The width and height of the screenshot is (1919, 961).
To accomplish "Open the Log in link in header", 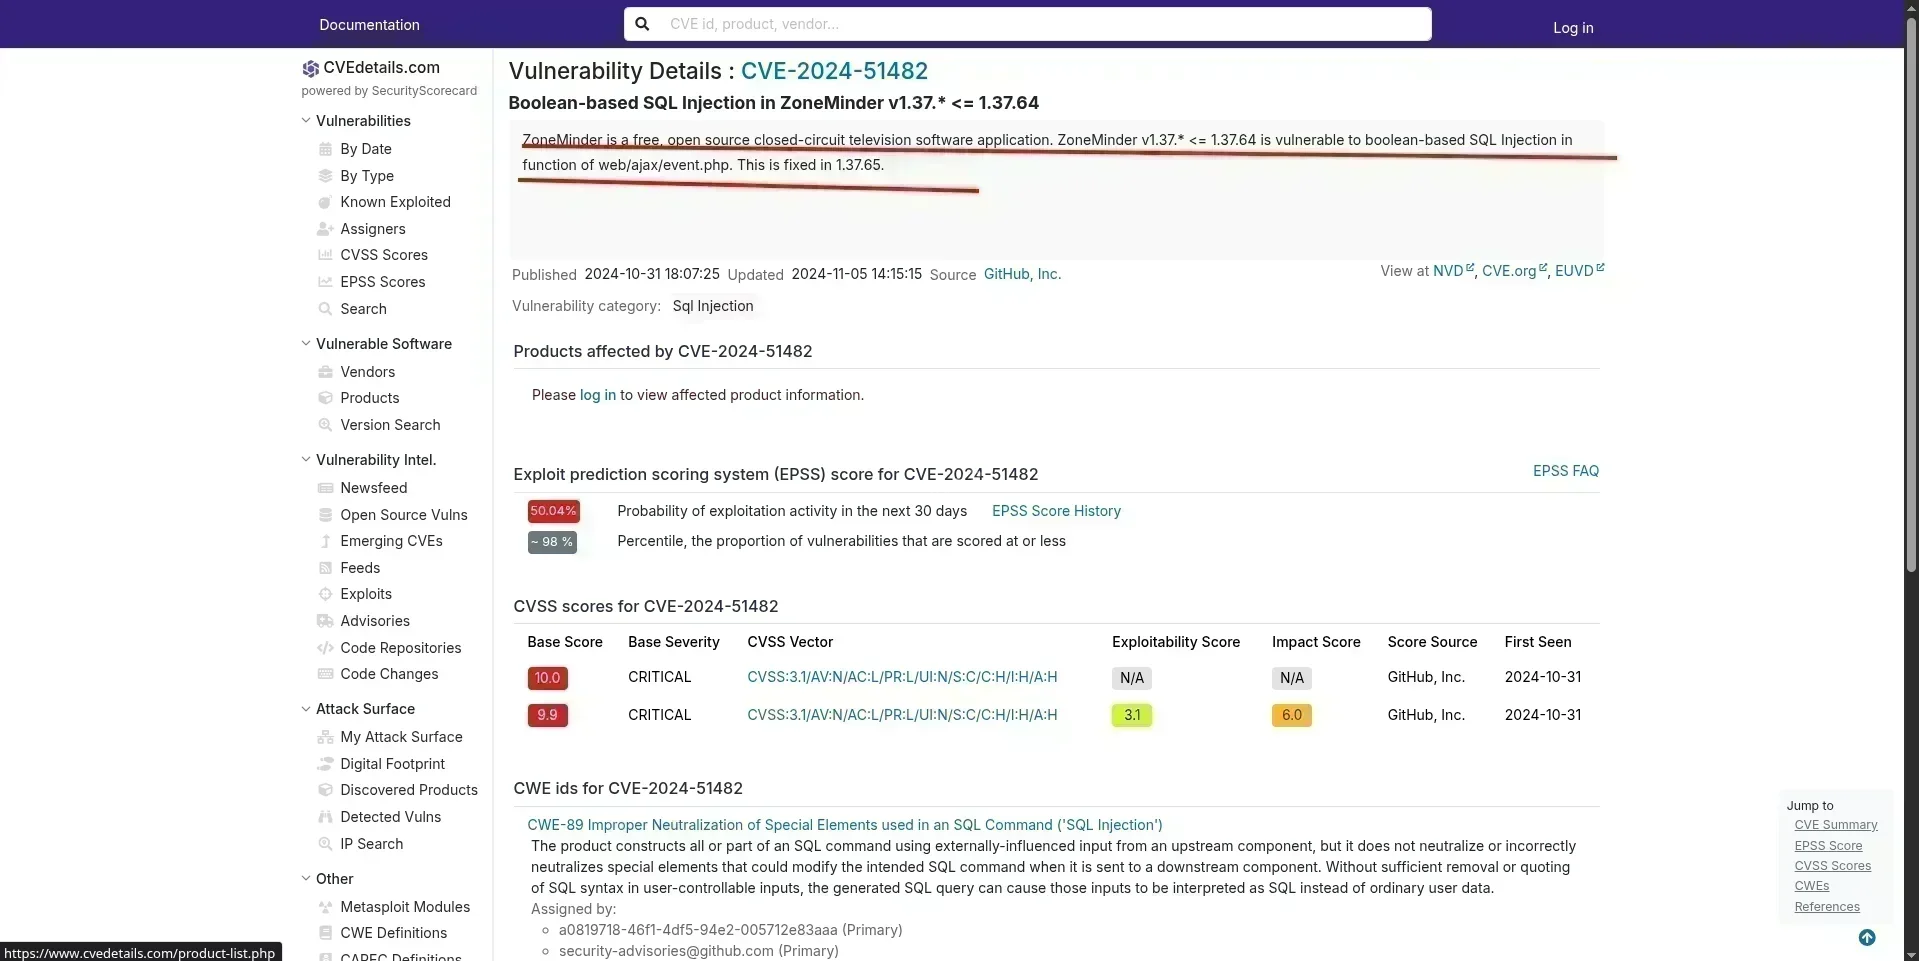I will pos(1573,28).
